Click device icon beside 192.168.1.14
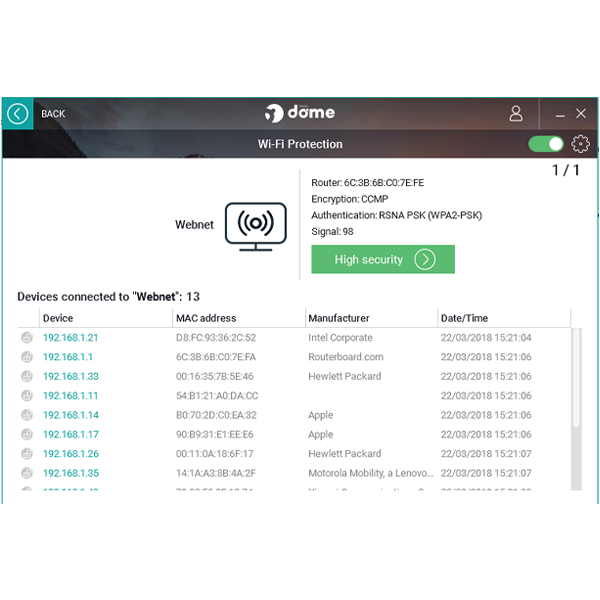 coord(27,415)
